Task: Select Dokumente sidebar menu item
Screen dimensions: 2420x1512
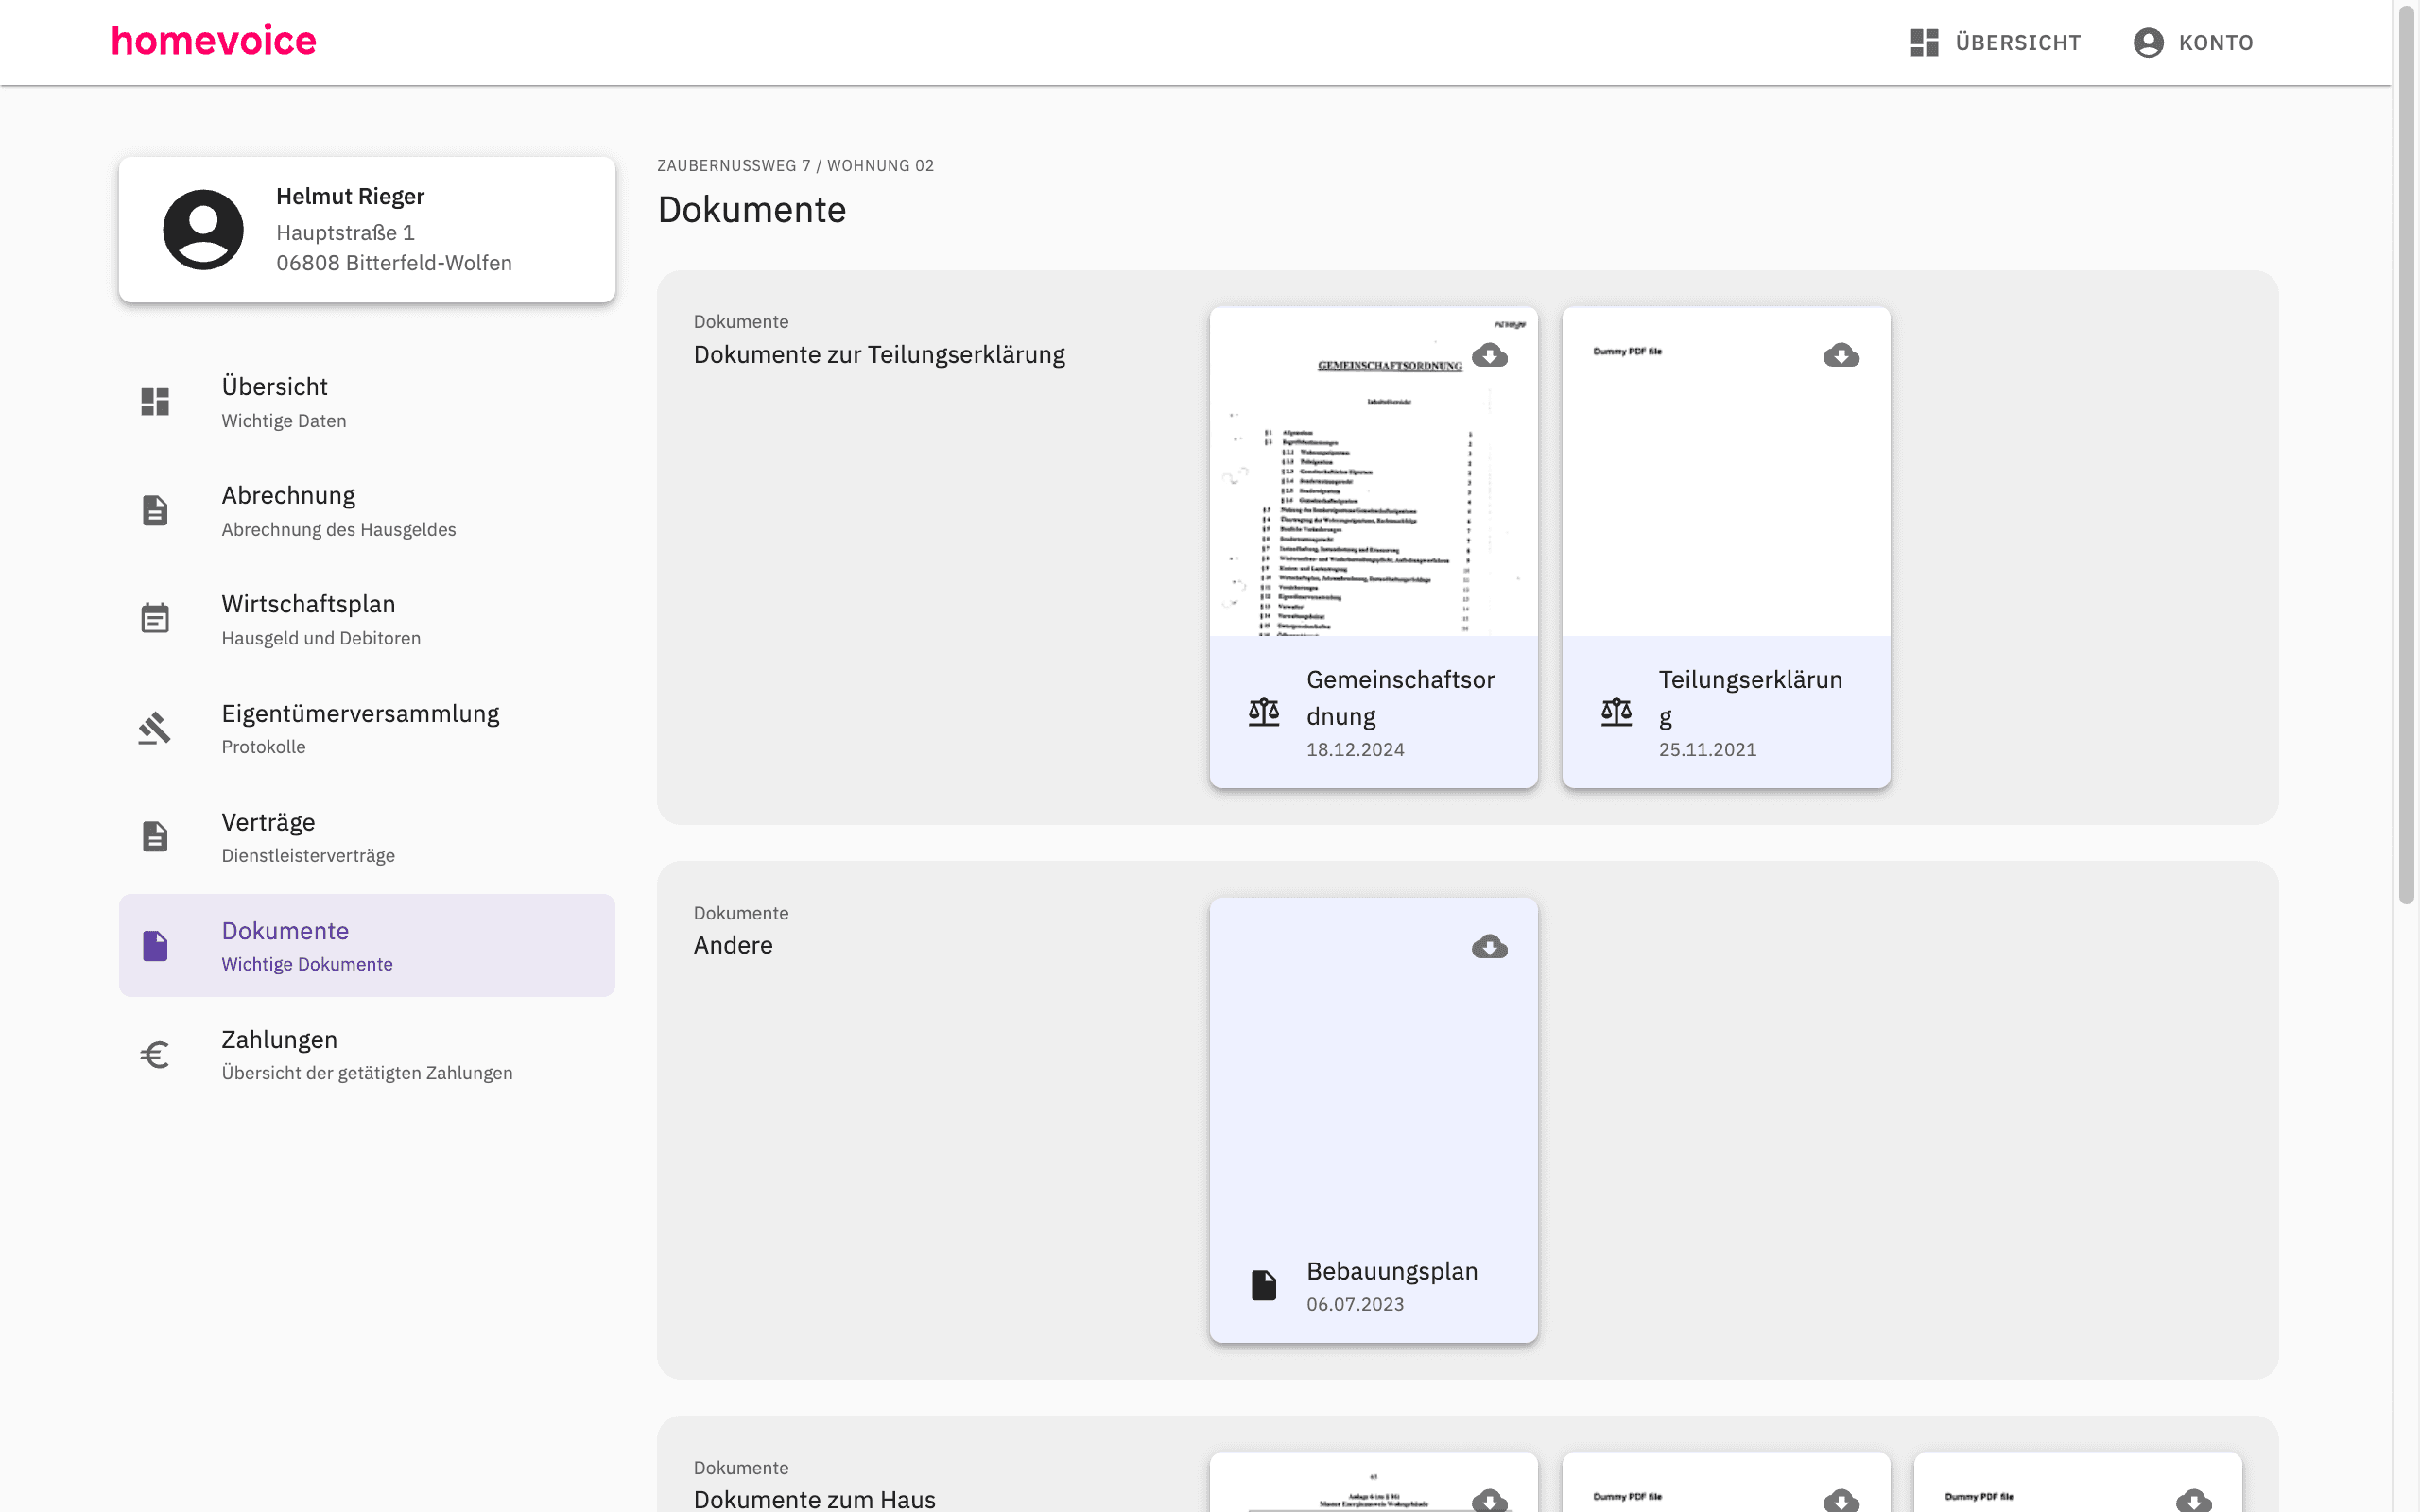Action: [x=367, y=945]
